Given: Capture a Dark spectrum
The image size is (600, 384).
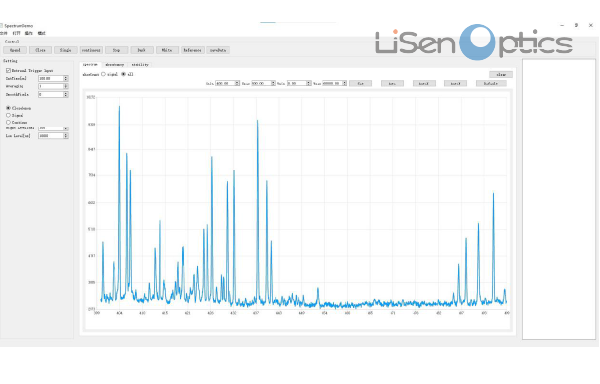Looking at the screenshot, I should point(142,50).
